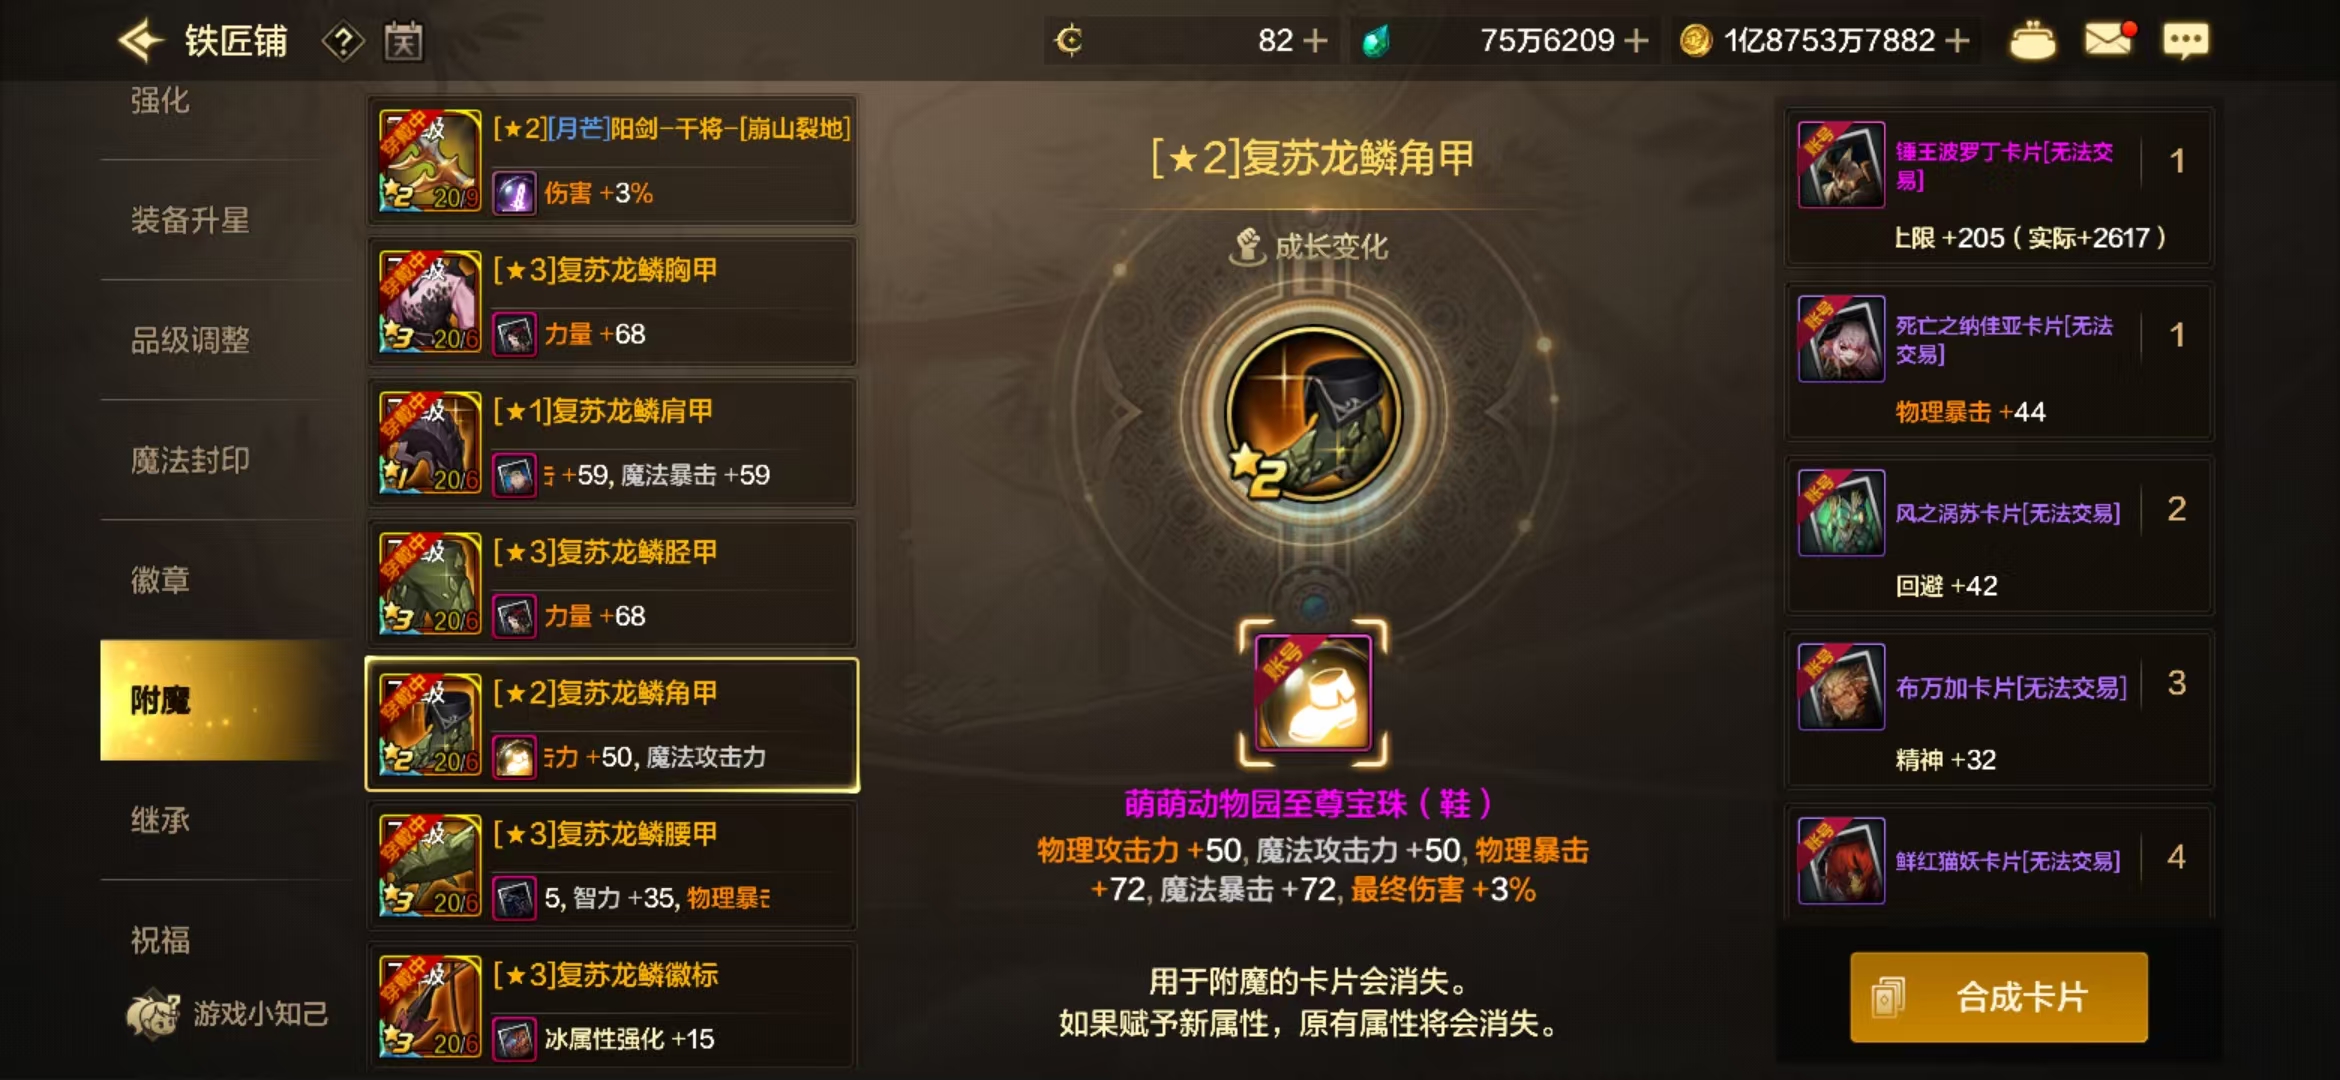Open the 继承 tab
The image size is (2340, 1080).
(x=161, y=820)
